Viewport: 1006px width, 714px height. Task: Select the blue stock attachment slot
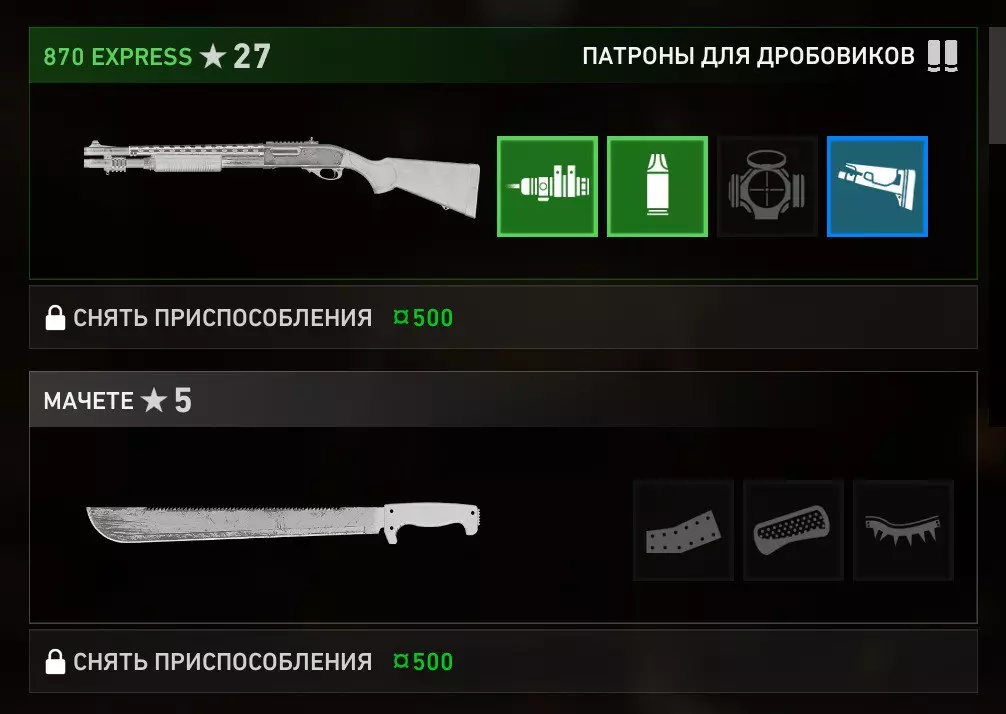(x=877, y=186)
